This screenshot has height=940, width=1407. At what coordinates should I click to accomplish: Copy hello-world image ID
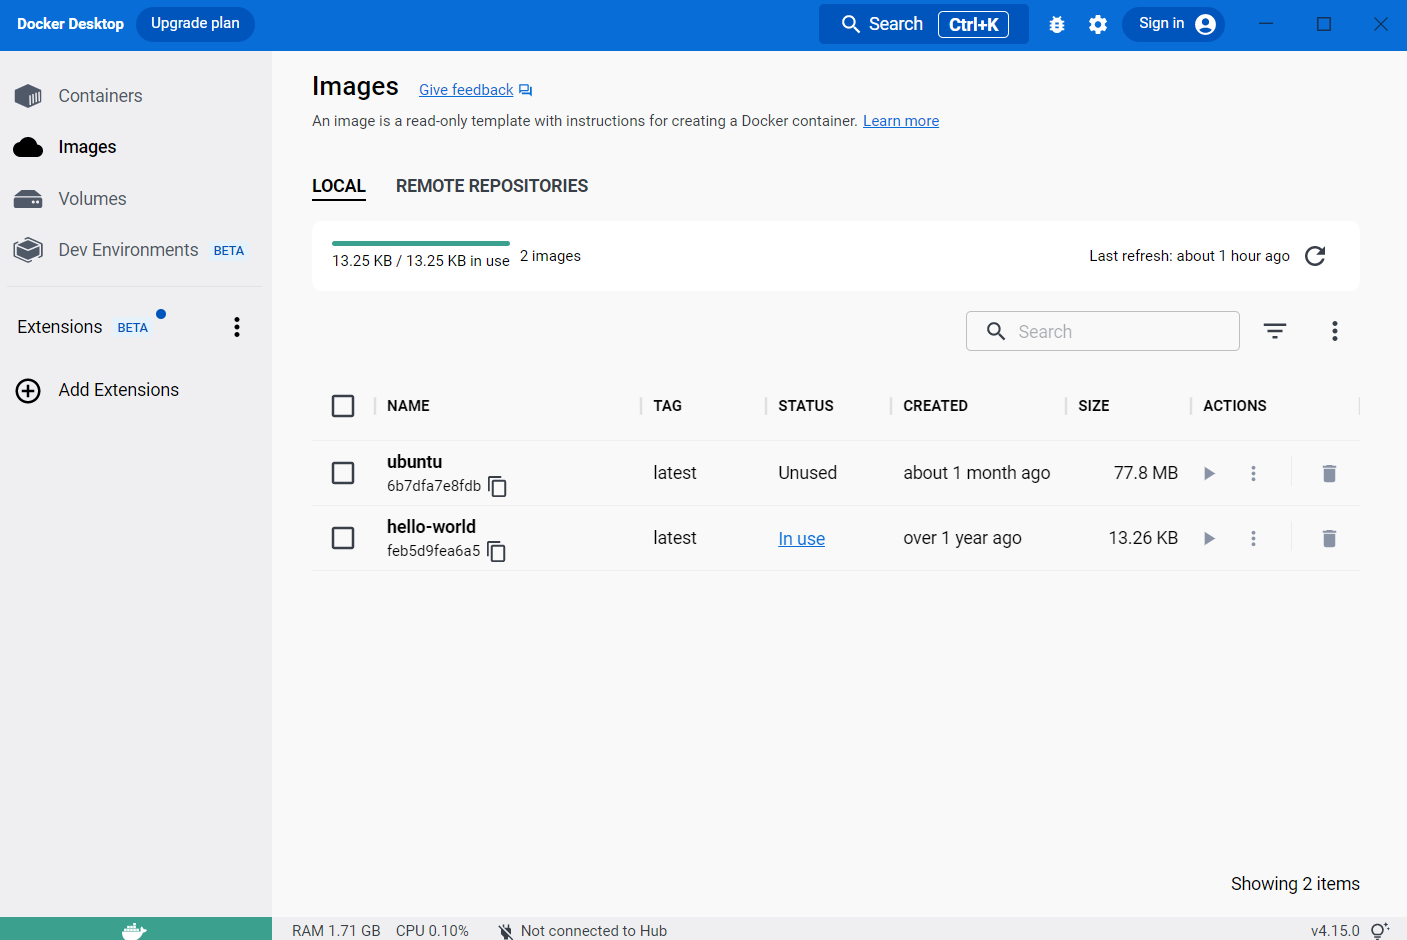[496, 552]
